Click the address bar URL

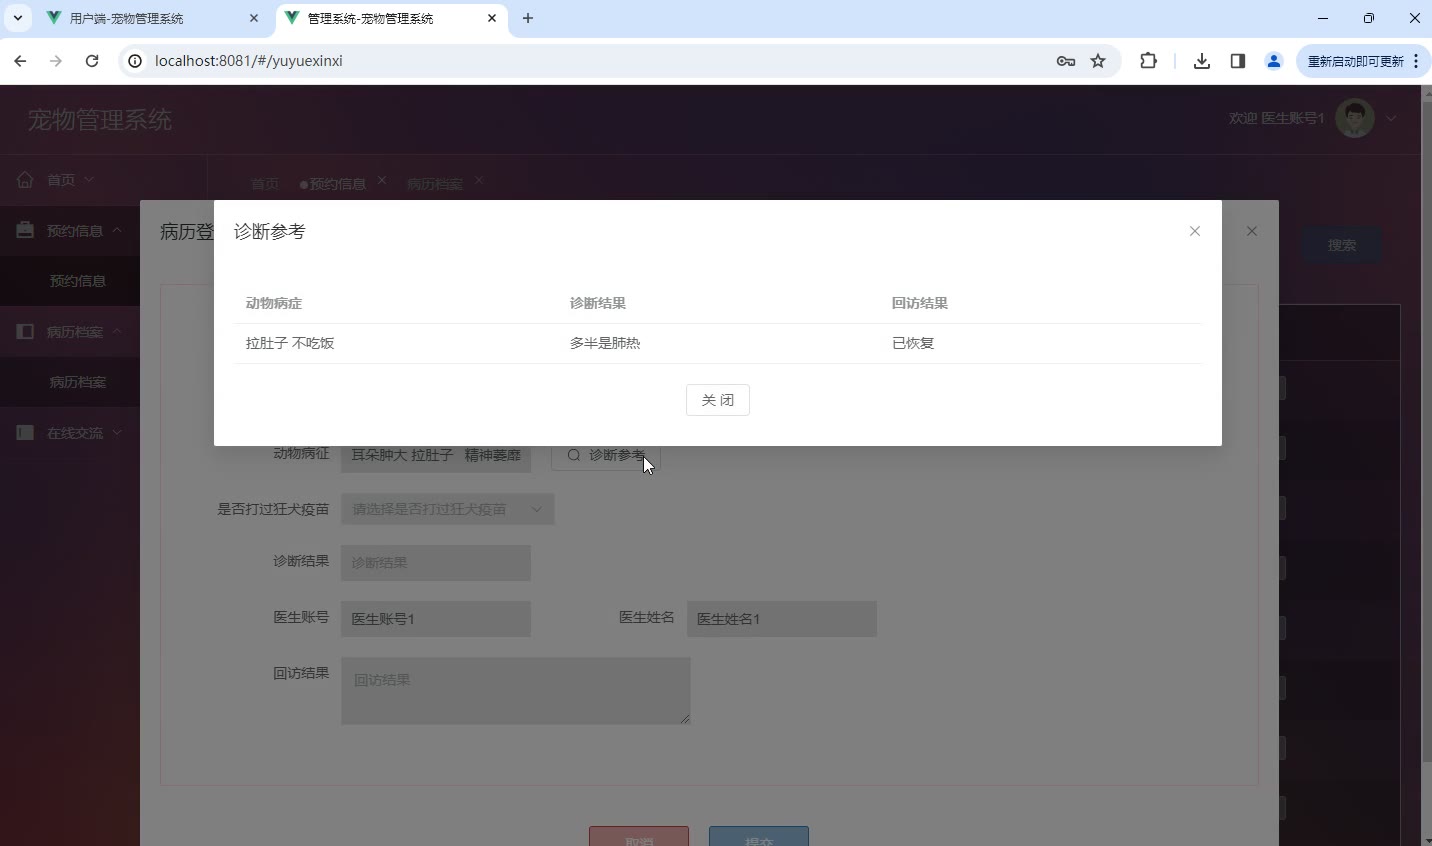point(249,61)
